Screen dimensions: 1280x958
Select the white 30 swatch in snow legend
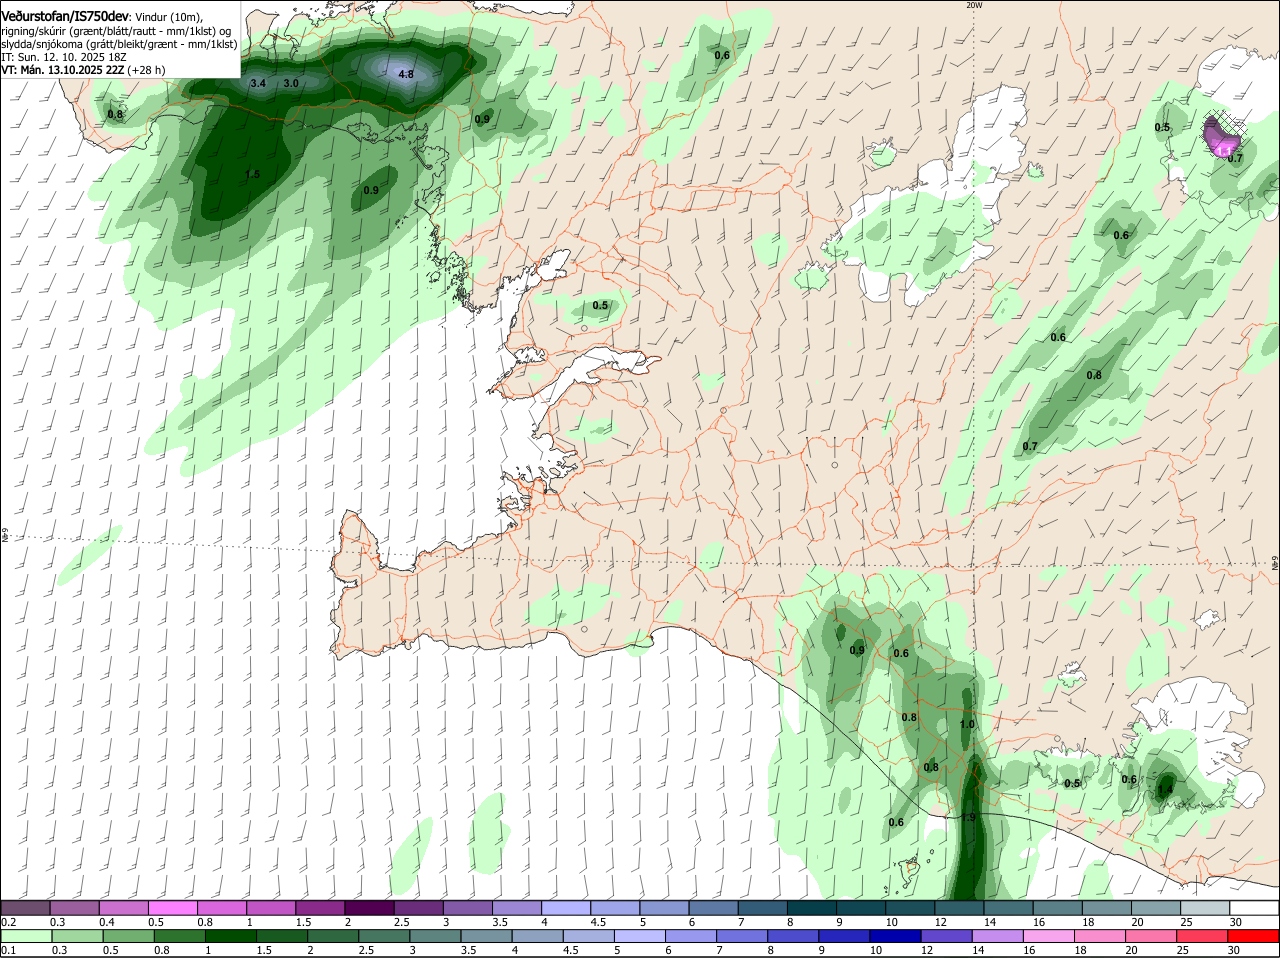pos(1254,907)
